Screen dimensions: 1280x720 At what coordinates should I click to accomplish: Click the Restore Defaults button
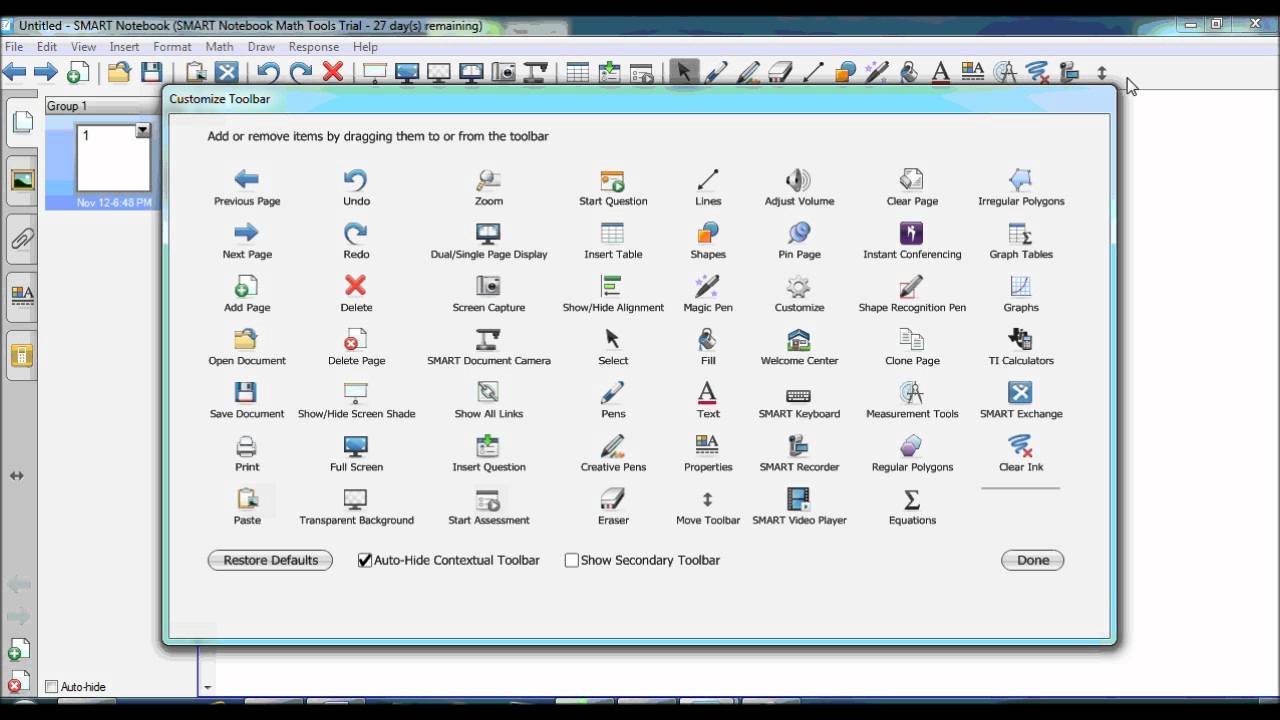tap(270, 560)
